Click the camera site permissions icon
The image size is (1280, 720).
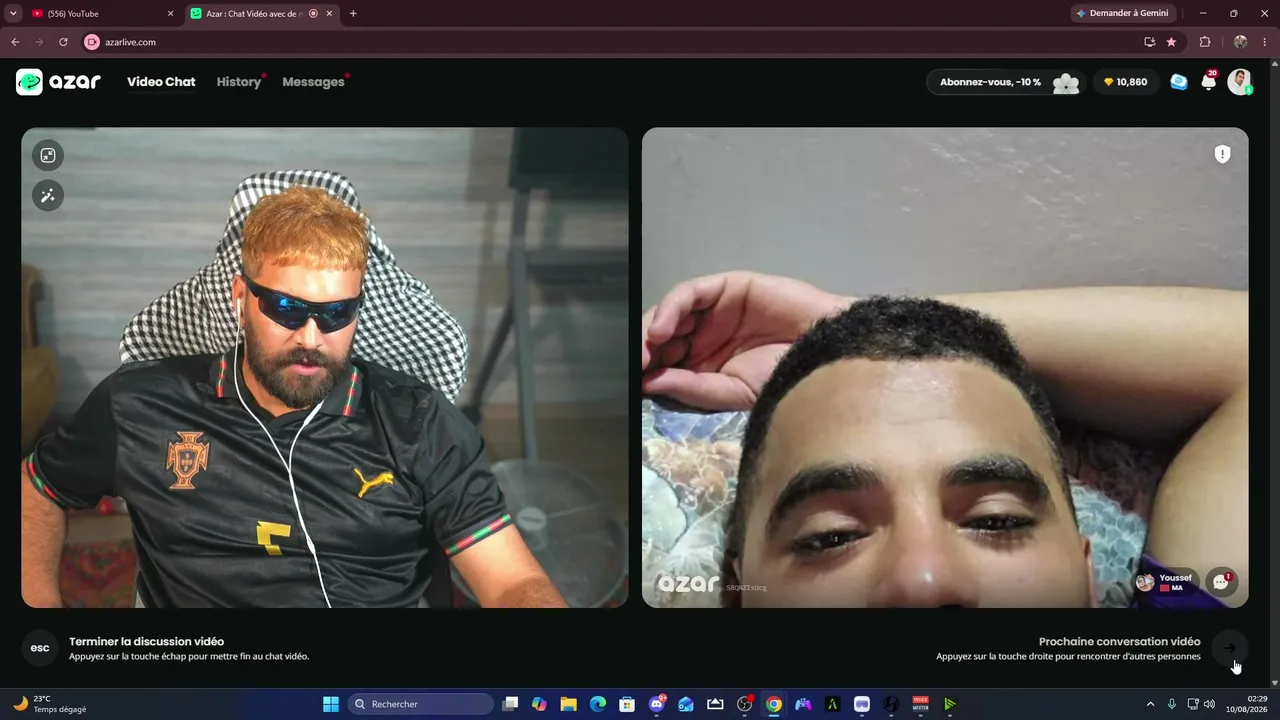pyautogui.click(x=92, y=42)
